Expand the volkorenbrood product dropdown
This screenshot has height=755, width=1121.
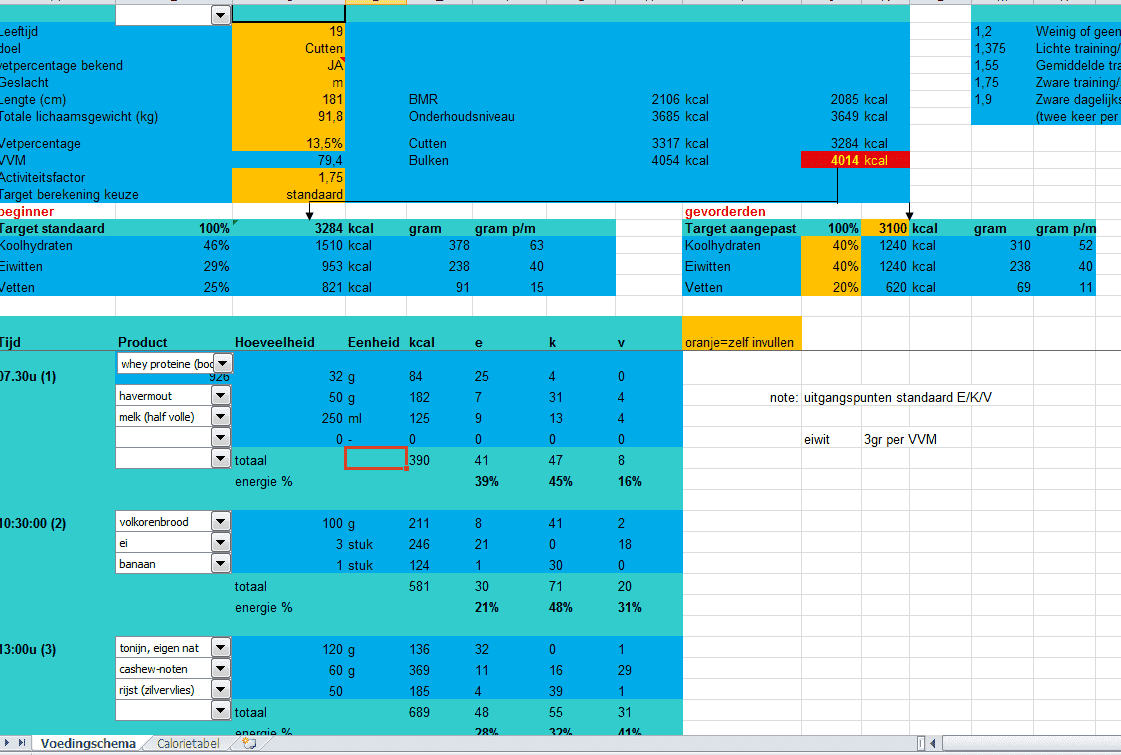pos(221,522)
